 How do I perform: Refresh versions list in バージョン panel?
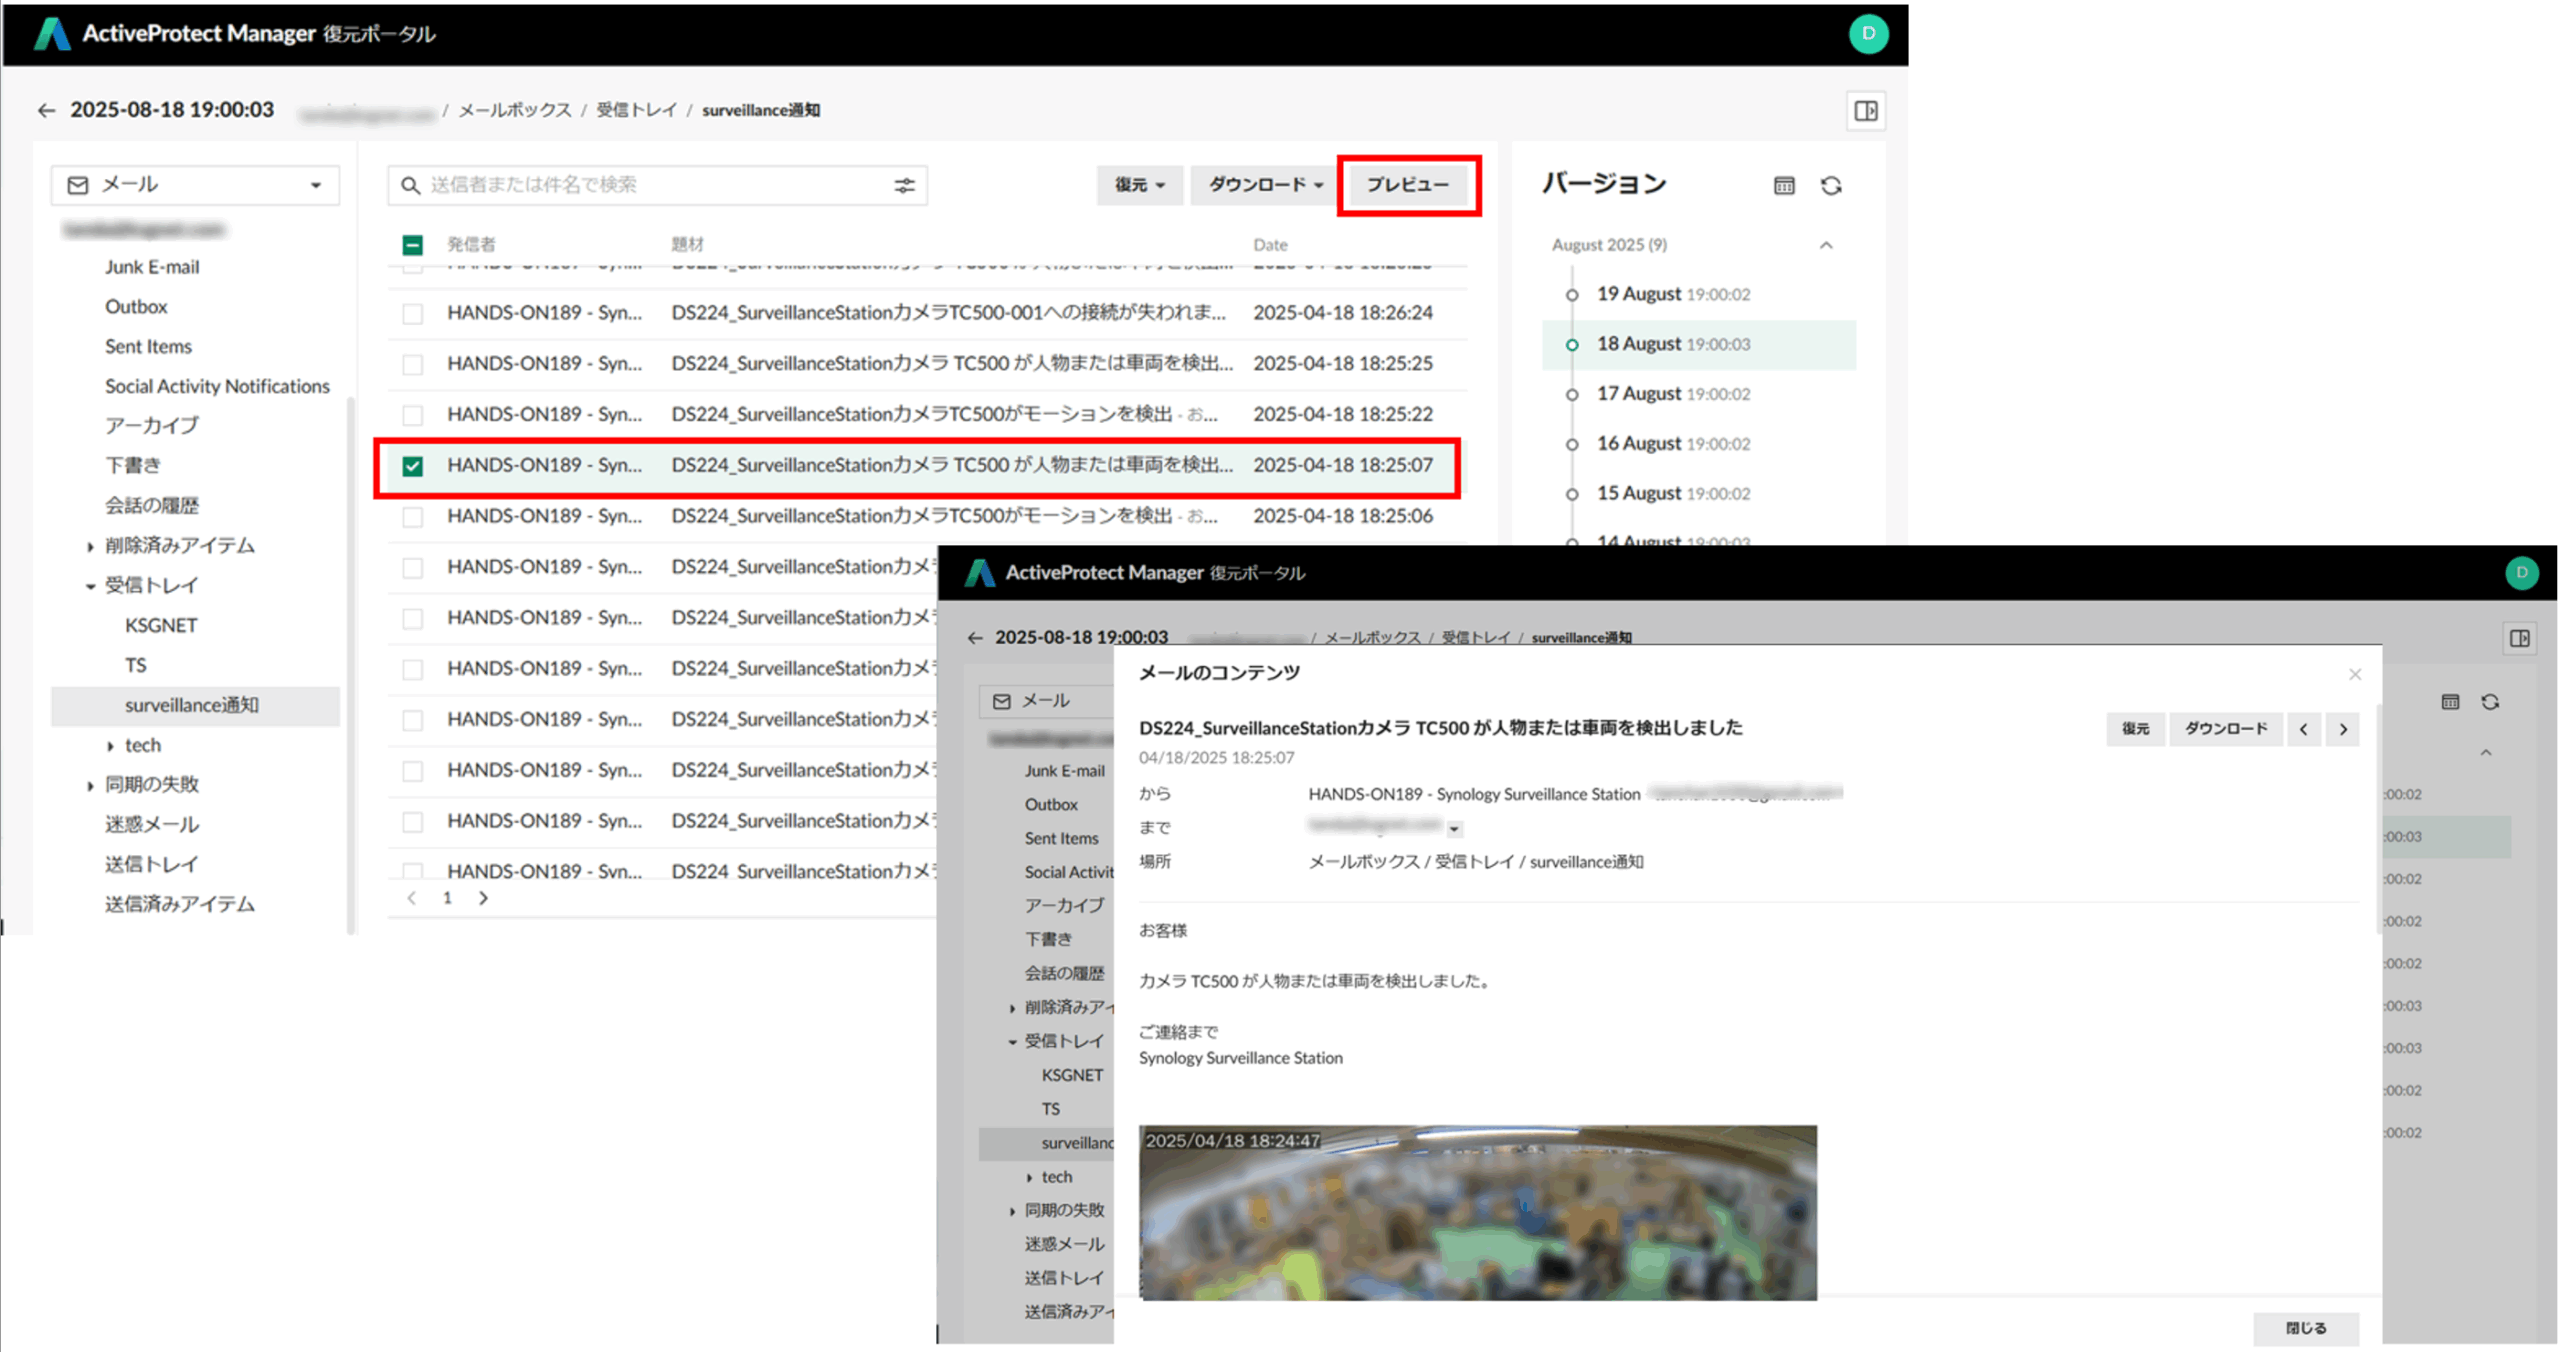1830,185
